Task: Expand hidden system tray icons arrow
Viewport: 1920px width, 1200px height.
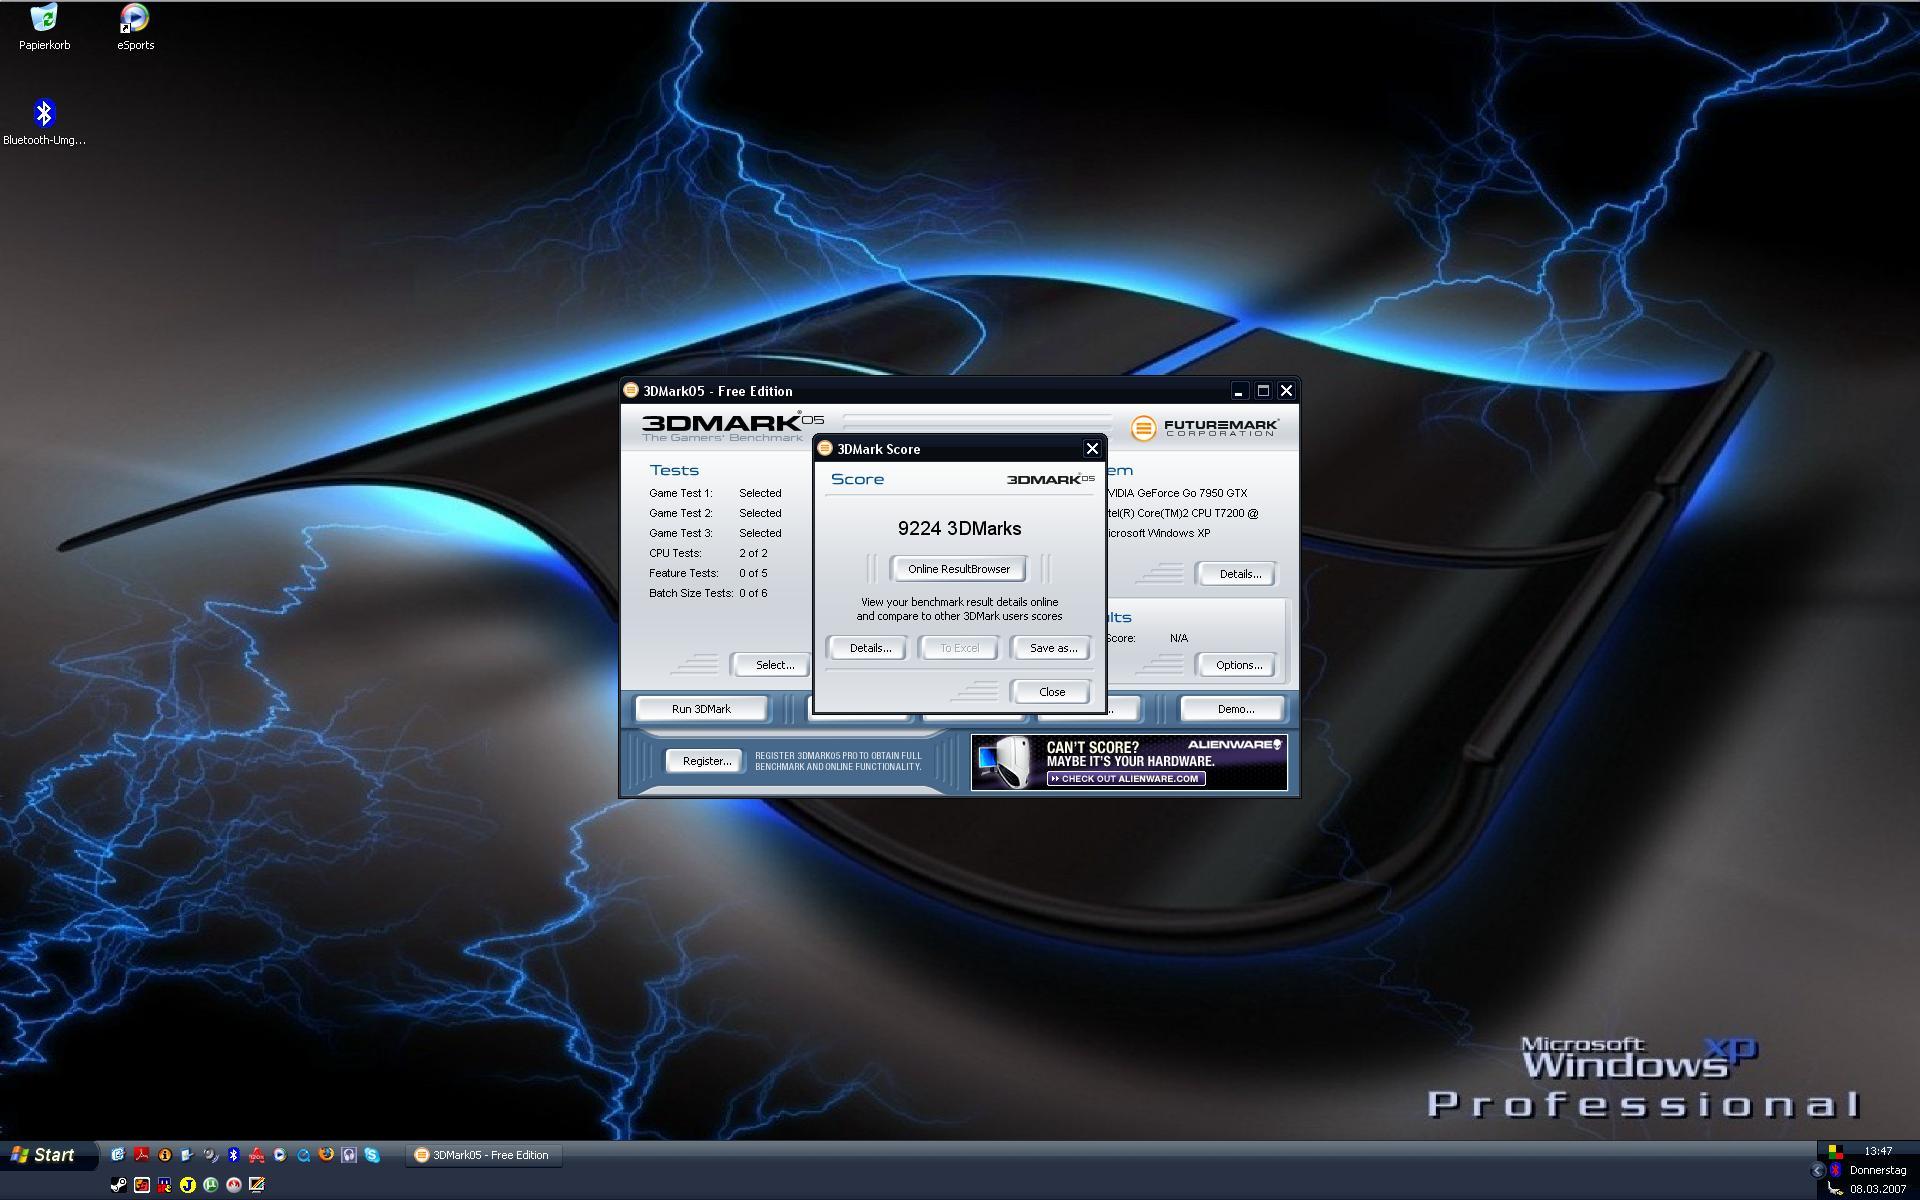Action: pos(1817,1170)
